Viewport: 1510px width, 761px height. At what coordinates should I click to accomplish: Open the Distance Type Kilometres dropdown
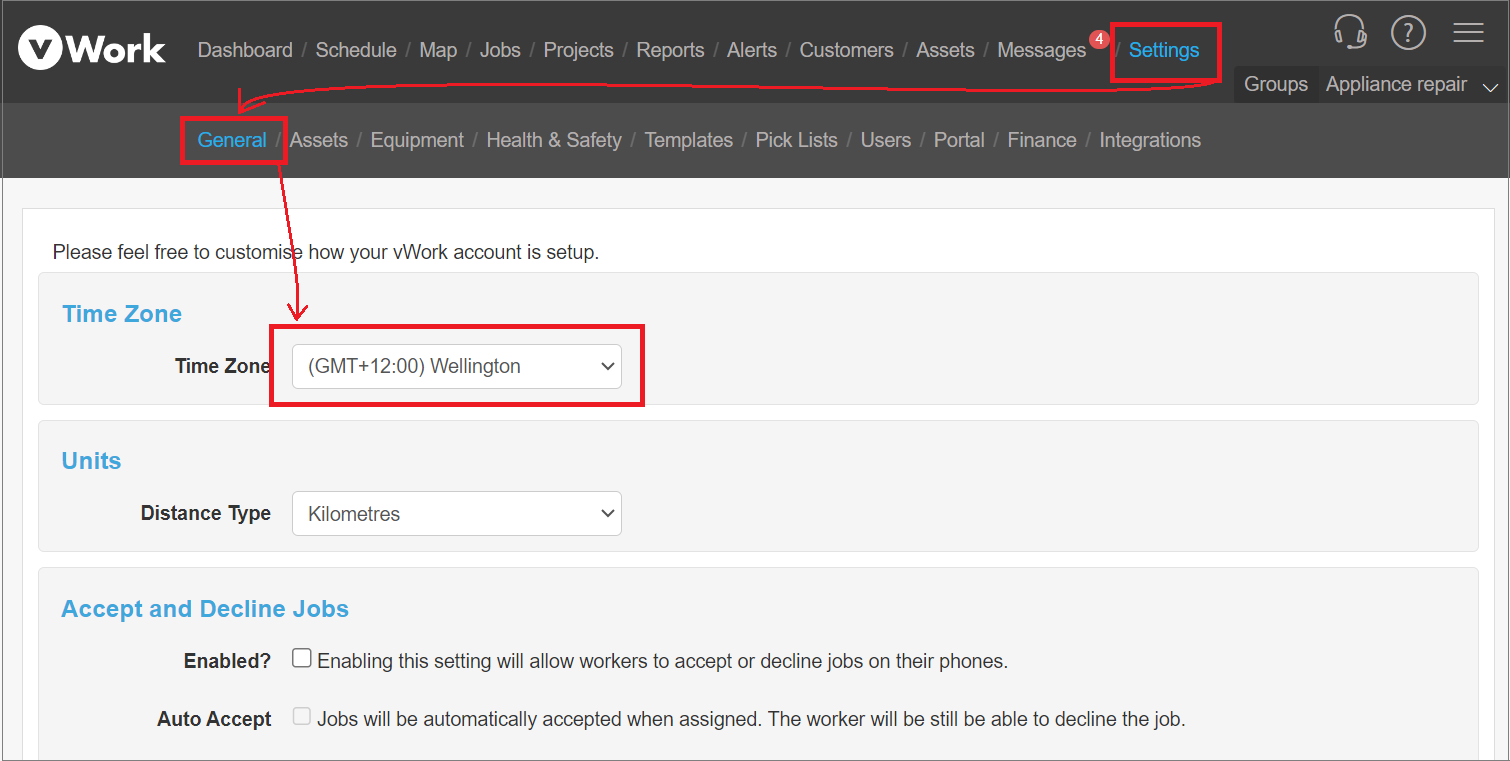[457, 513]
